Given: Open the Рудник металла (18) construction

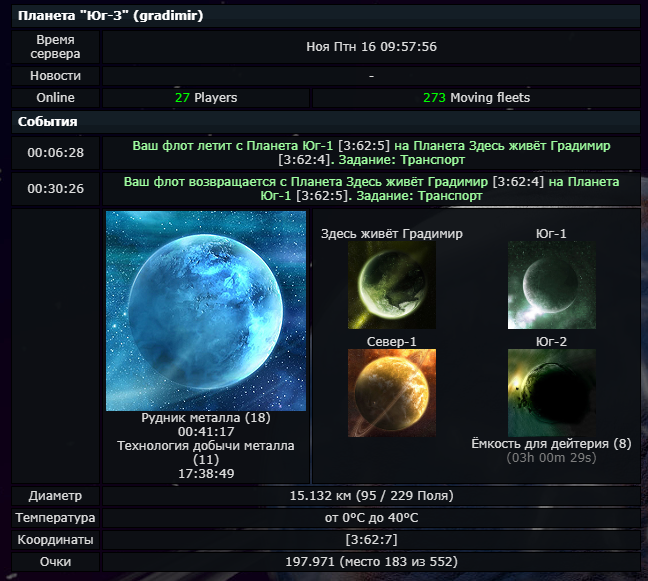Looking at the screenshot, I should (x=205, y=418).
